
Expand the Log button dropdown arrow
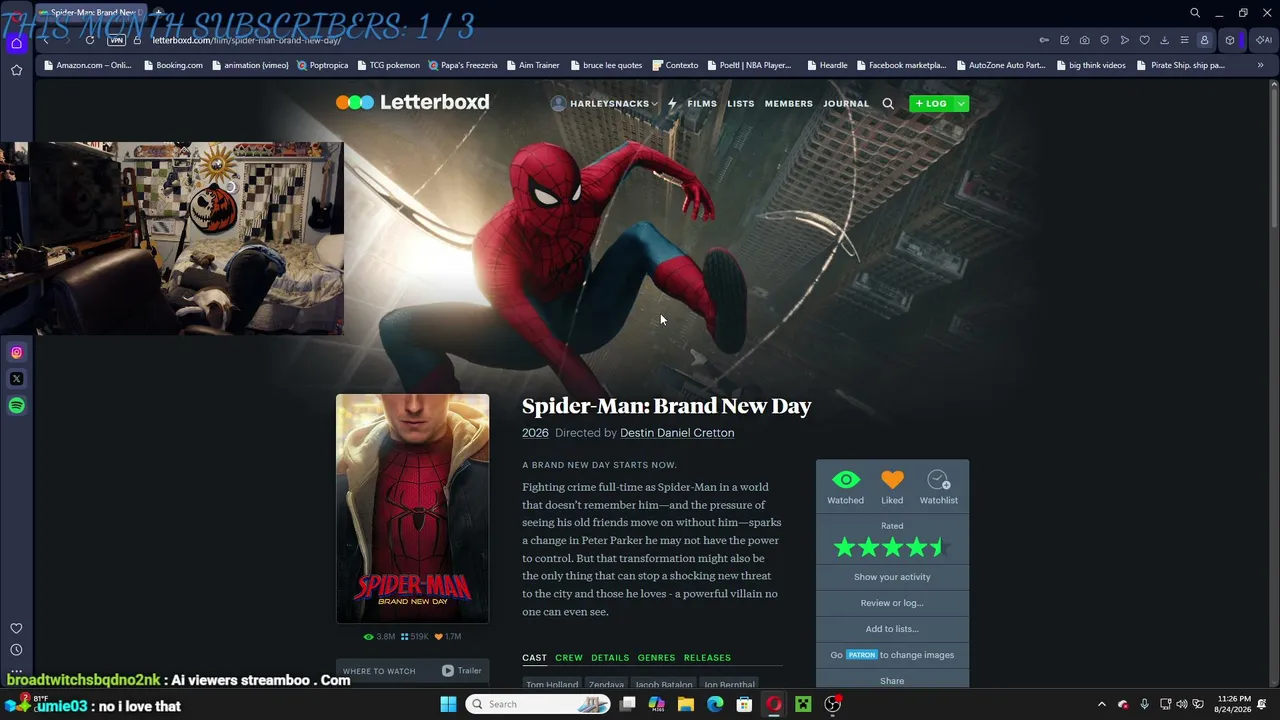pos(961,104)
